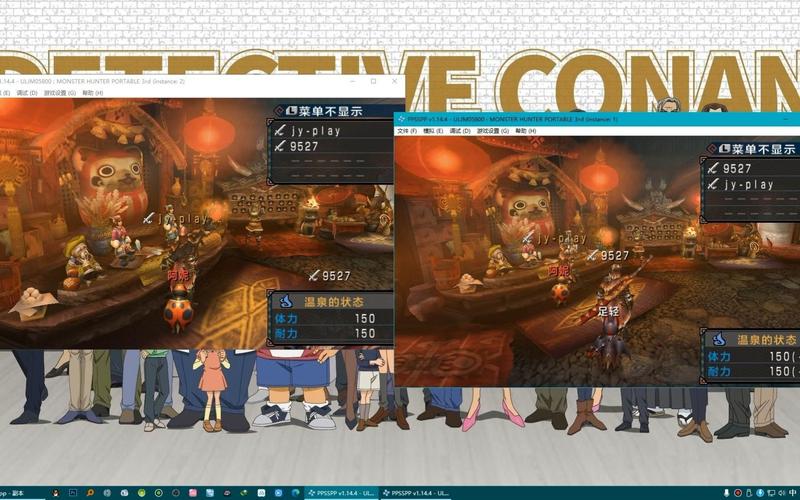Select 9527 in Instance 2 player list

[304, 147]
